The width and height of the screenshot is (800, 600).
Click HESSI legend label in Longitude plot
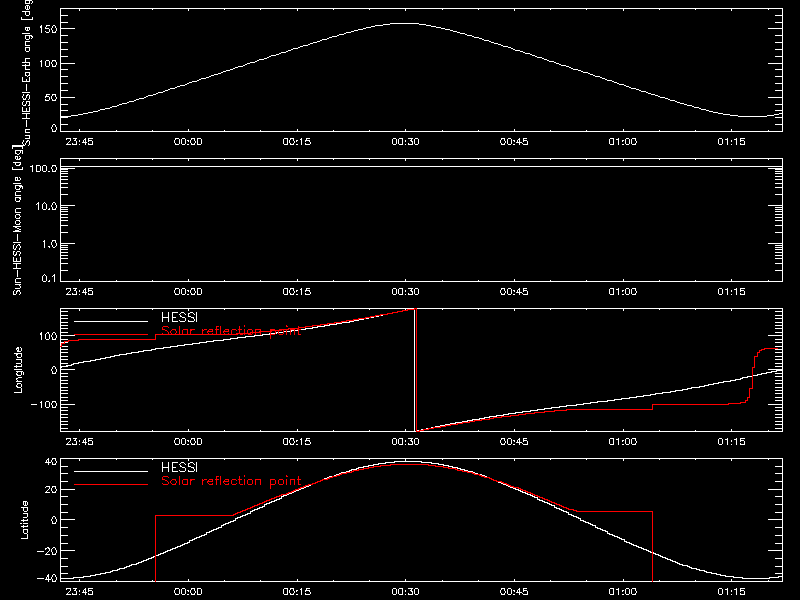179,317
